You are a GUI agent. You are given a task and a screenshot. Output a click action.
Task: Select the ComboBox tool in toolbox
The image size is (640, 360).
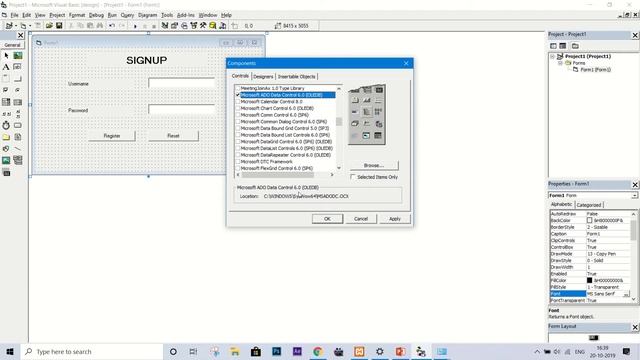click(6, 102)
